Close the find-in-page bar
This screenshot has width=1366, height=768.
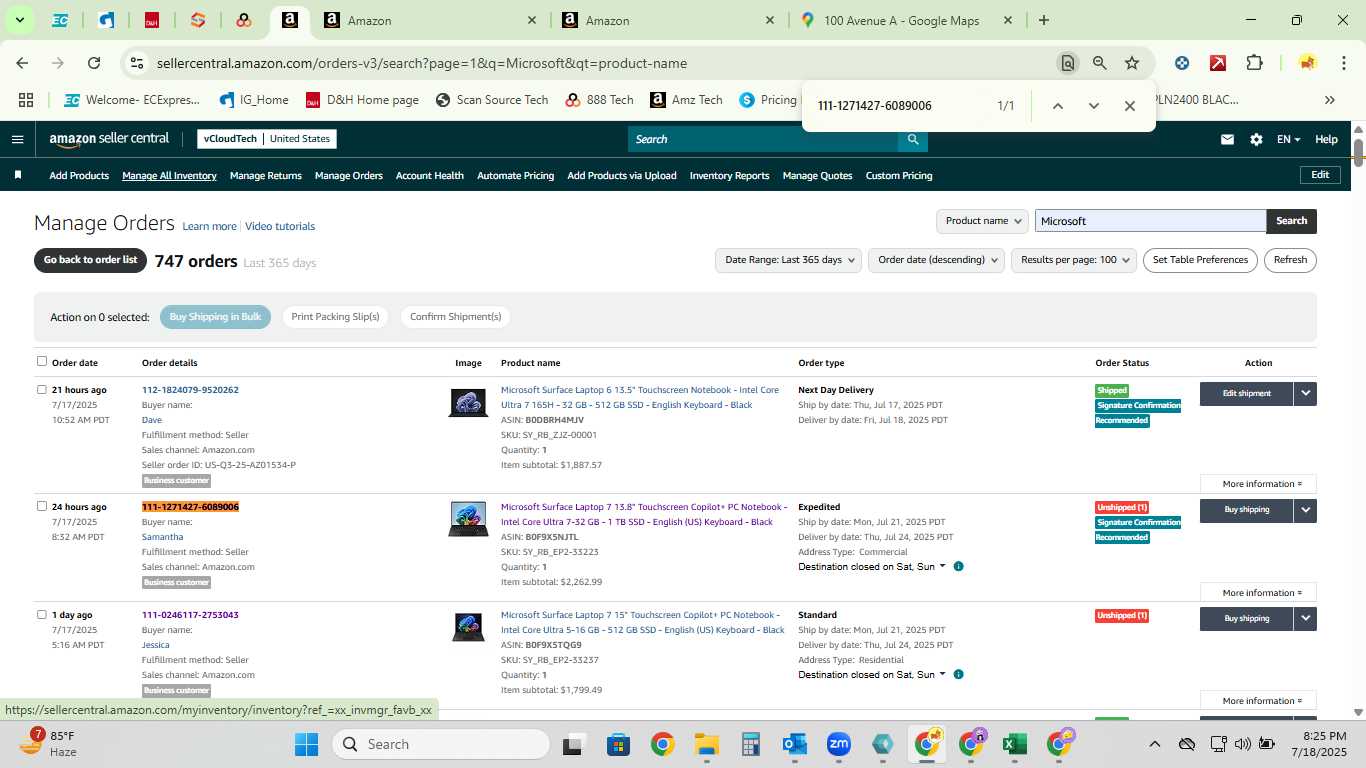(x=1129, y=106)
